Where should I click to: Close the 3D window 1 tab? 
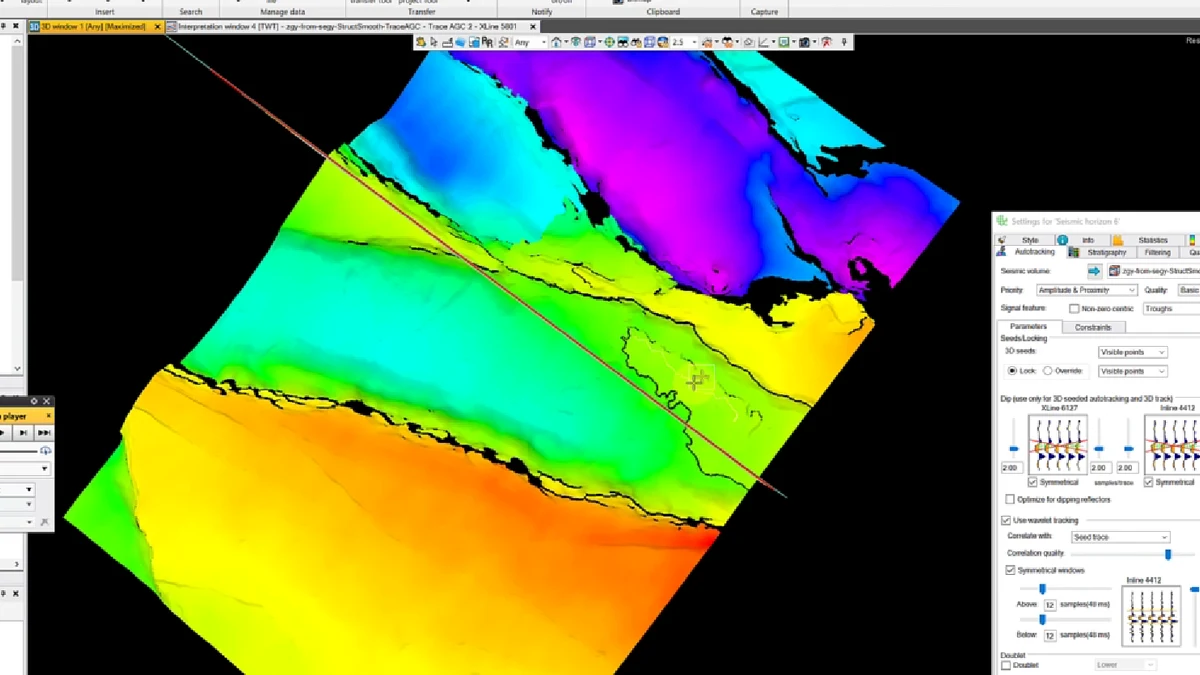click(157, 27)
